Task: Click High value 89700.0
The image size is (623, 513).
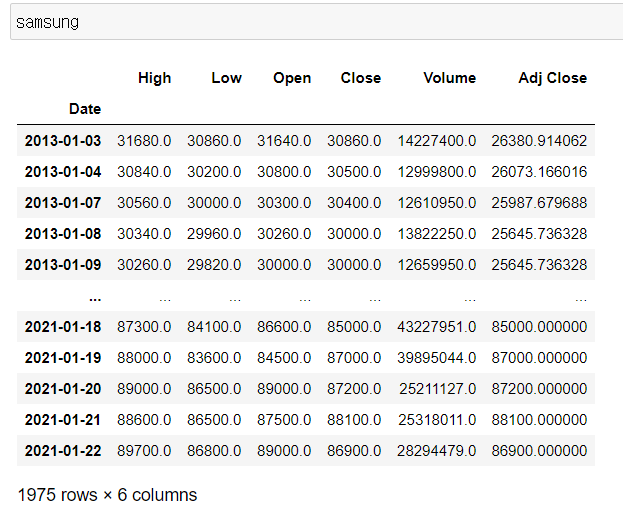Action: pos(144,451)
